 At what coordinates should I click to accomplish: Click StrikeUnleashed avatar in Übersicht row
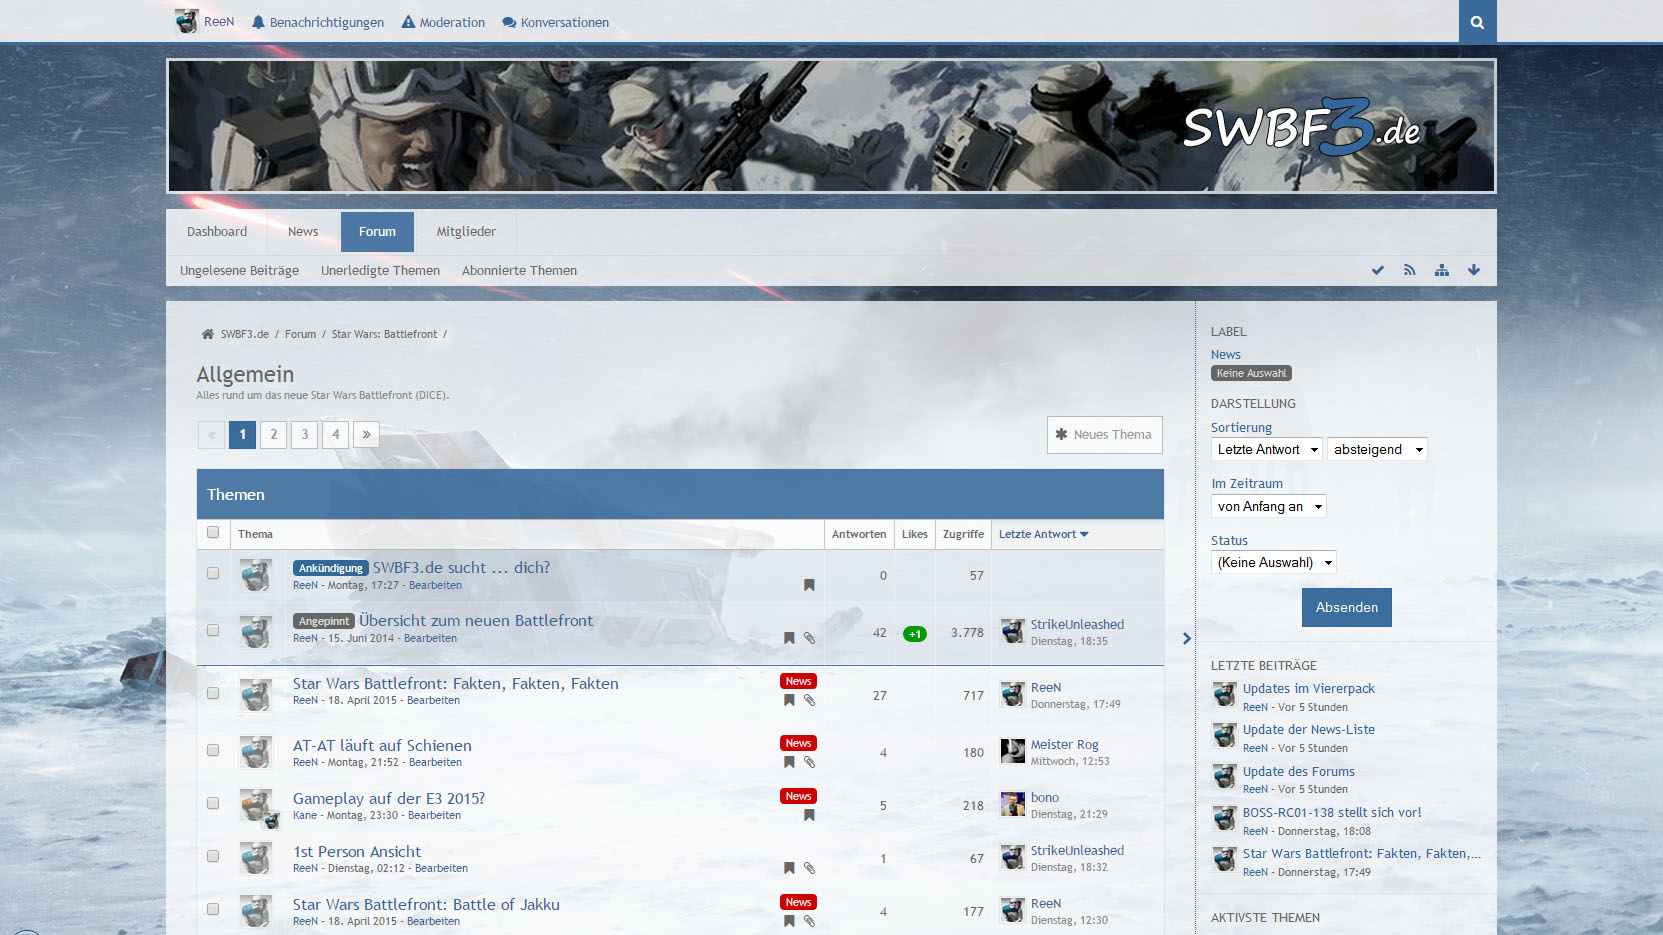[x=1012, y=630]
